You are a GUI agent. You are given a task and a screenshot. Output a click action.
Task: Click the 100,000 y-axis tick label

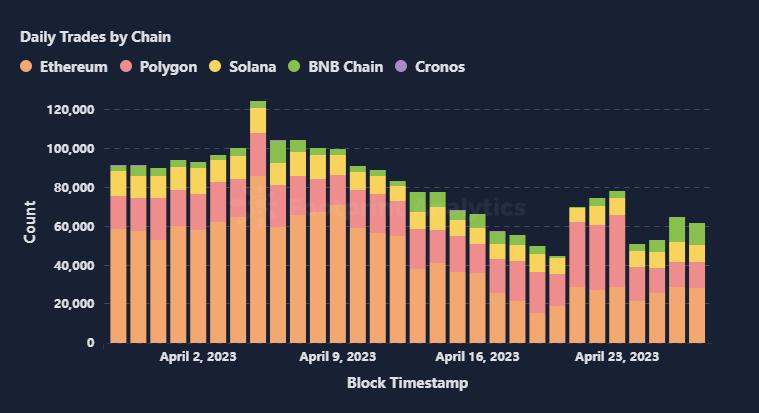(x=71, y=149)
